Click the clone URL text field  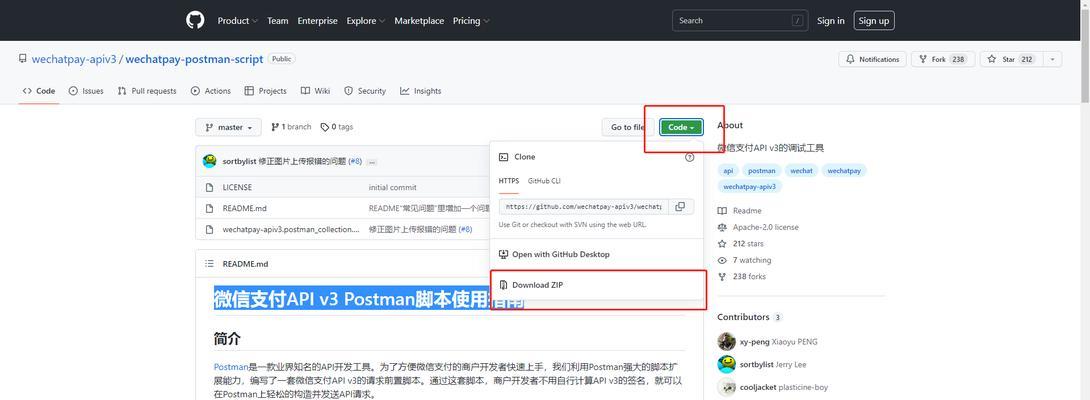(x=583, y=207)
